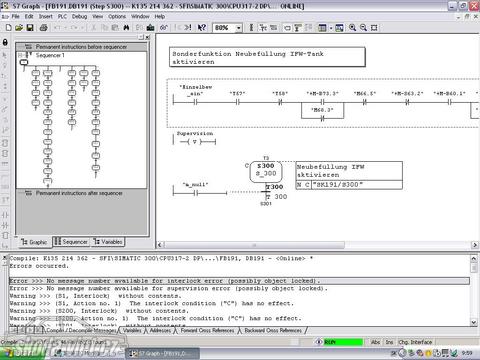
Task: Switch to the Graphic tab
Action: click(x=34, y=242)
